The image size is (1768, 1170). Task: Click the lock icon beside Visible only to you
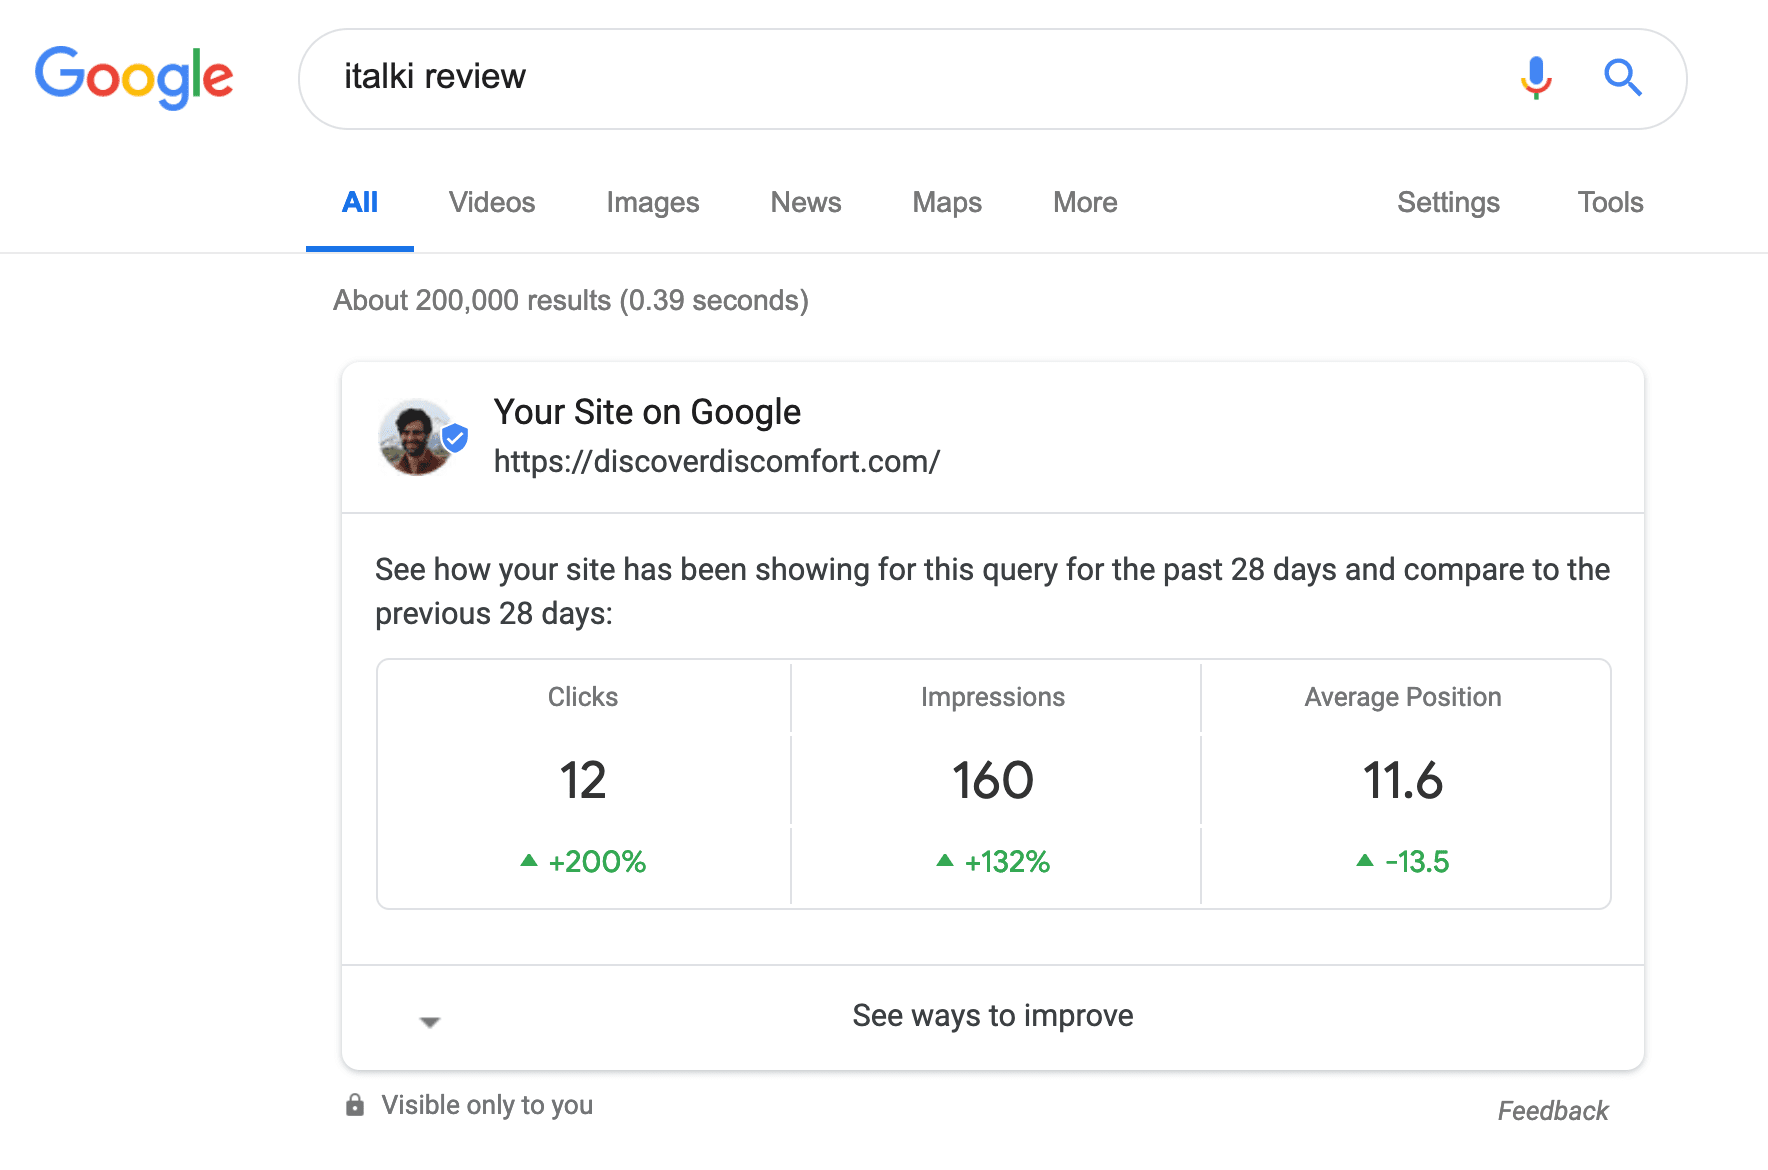click(x=355, y=1105)
